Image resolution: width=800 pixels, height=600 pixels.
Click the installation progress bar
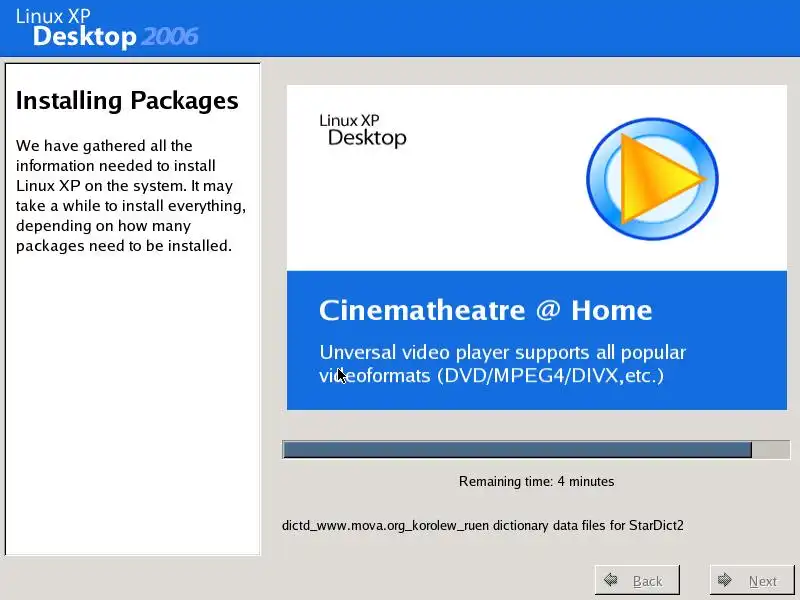[x=536, y=449]
